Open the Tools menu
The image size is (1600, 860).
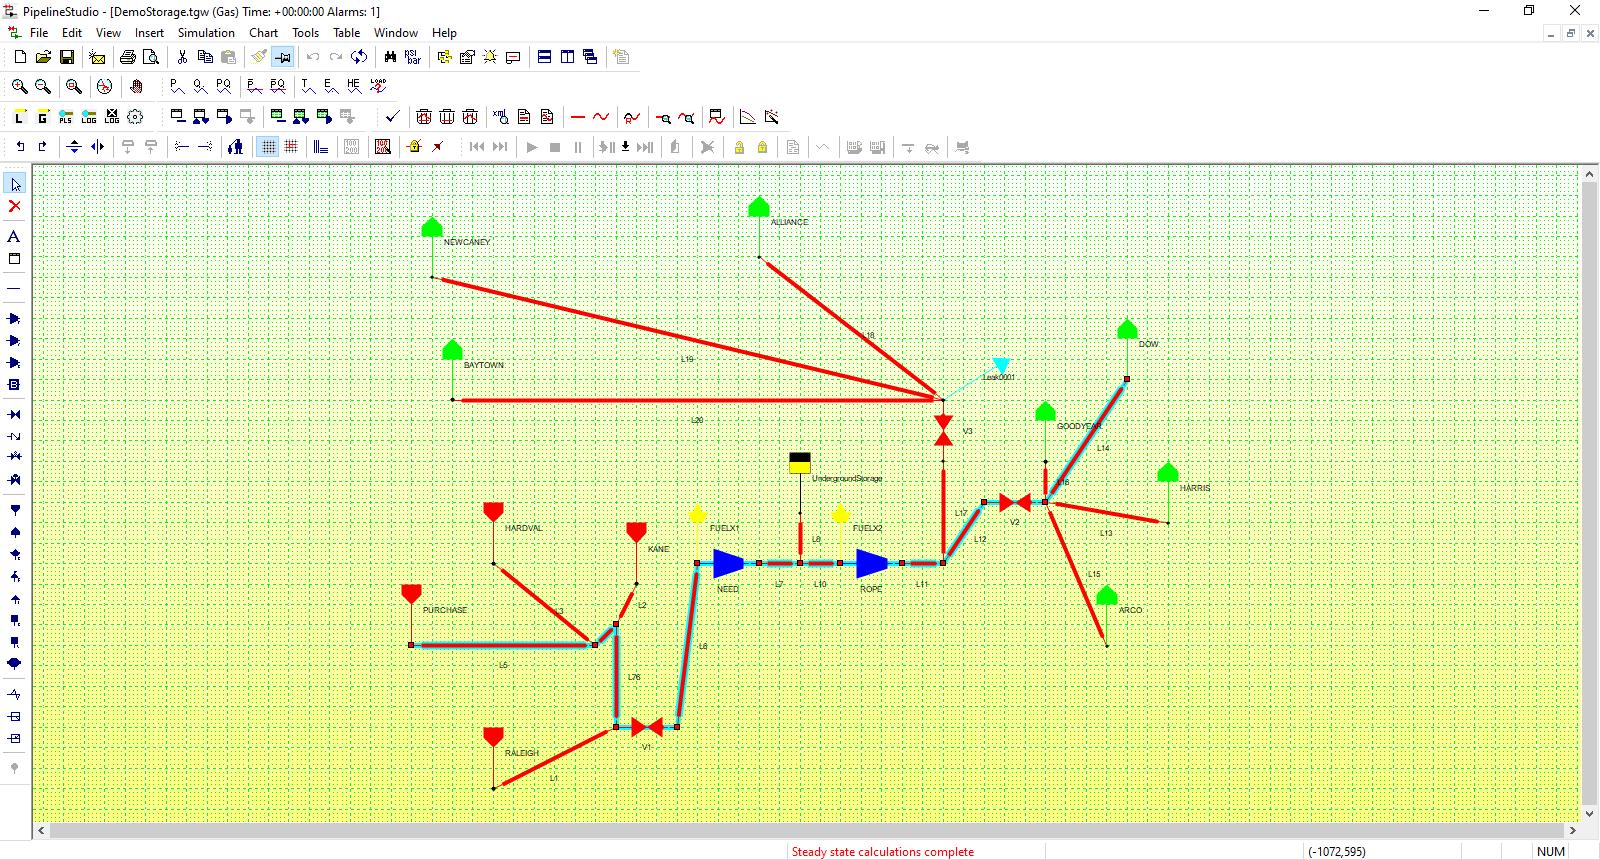point(306,33)
